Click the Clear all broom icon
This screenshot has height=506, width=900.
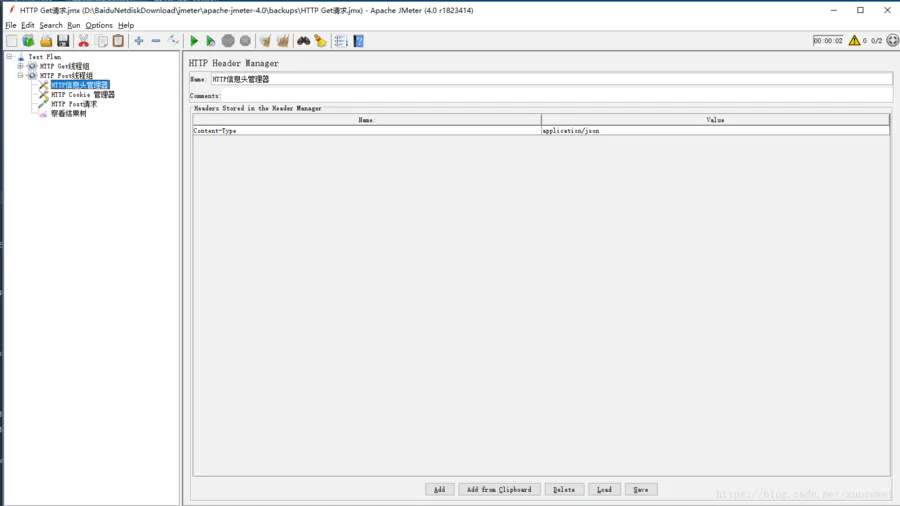[282, 41]
